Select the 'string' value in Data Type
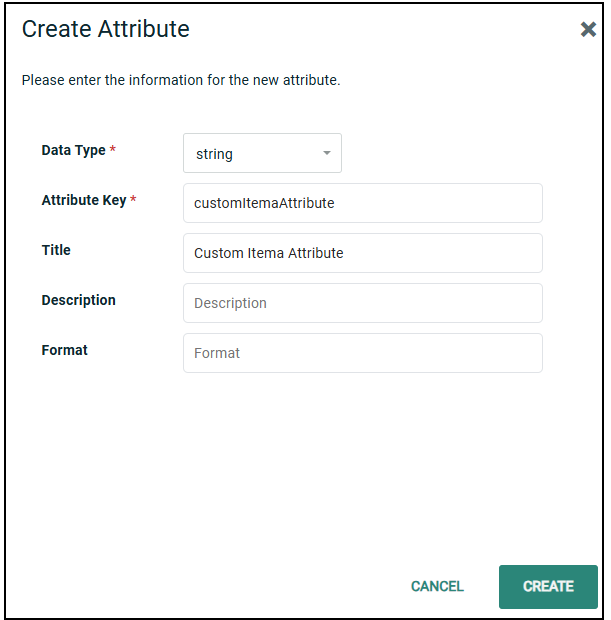Screen dimensions: 611x620 (x=215, y=154)
